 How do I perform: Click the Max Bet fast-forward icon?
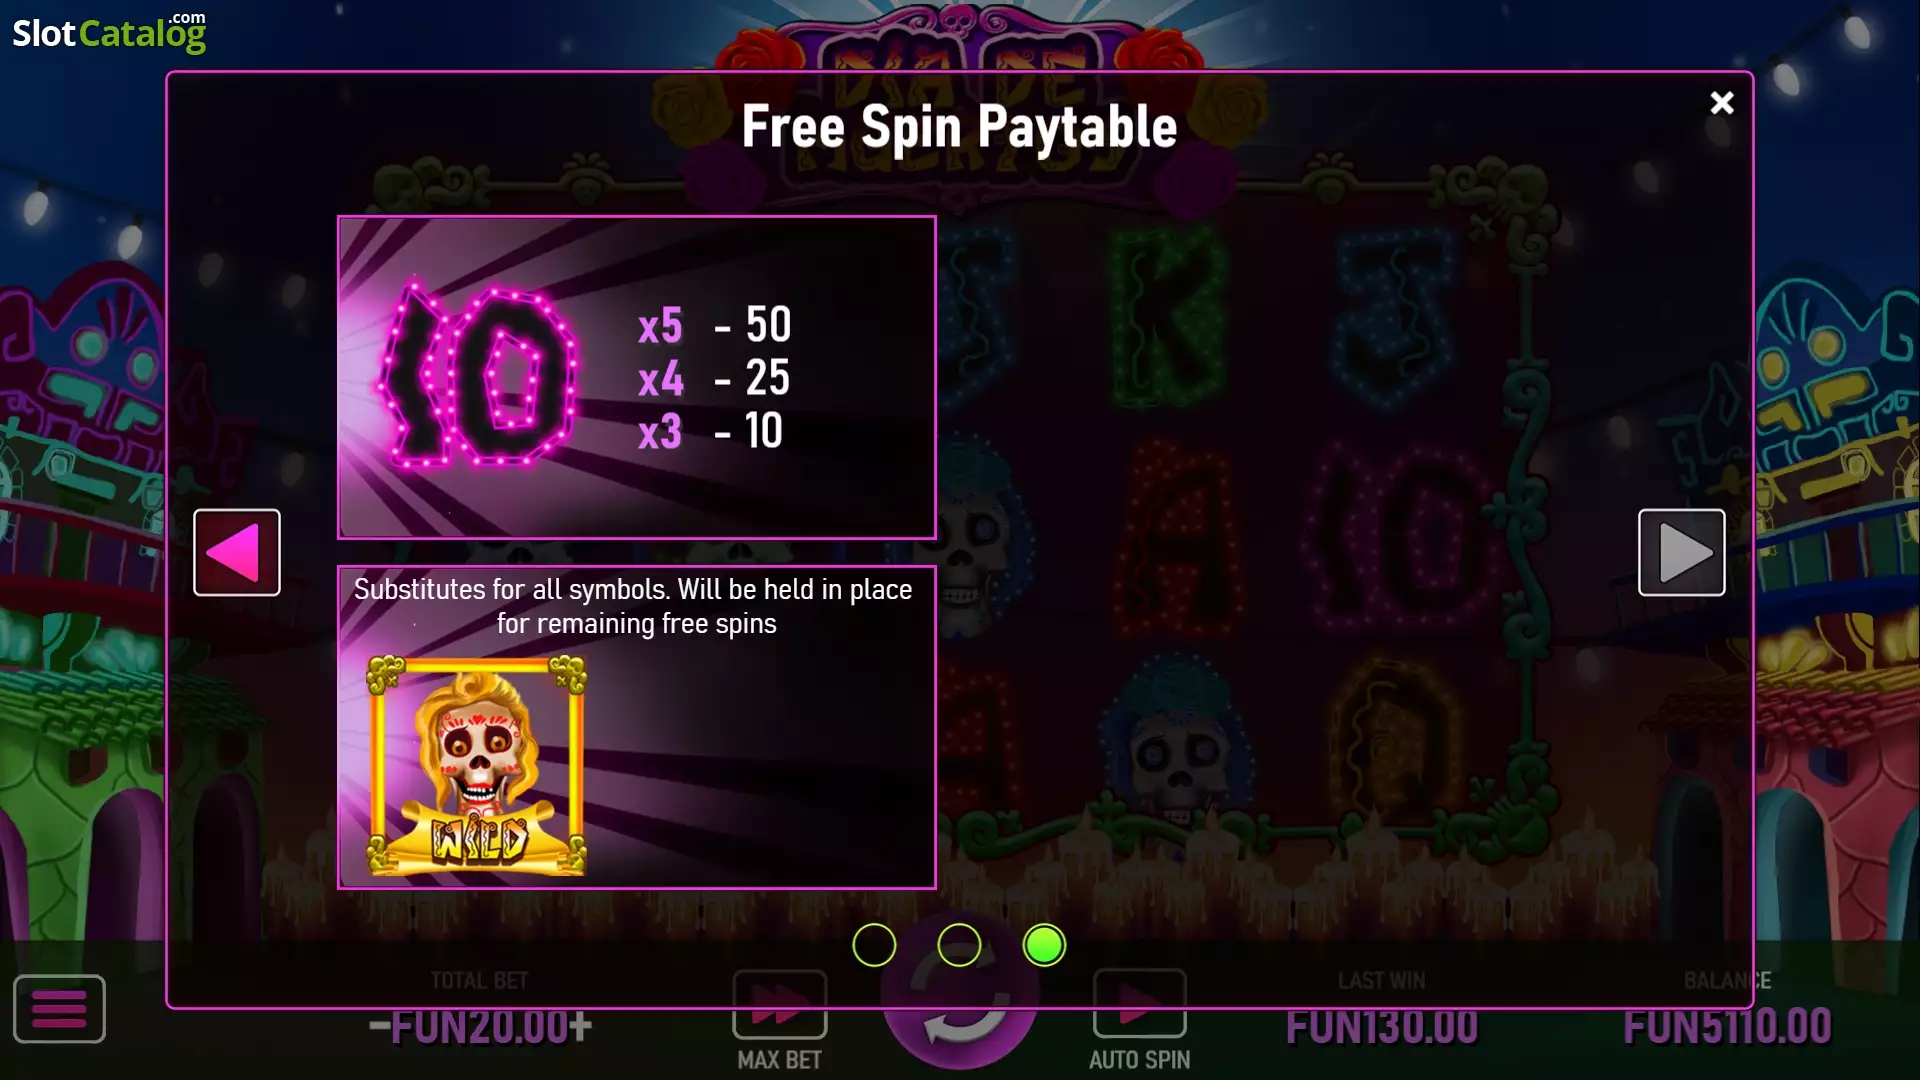pyautogui.click(x=780, y=1004)
